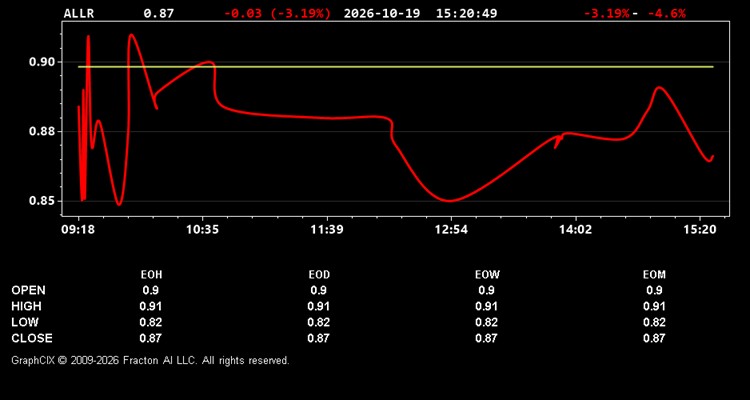The width and height of the screenshot is (750, 400).
Task: Click the 09:18 time axis label
Action: (78, 230)
